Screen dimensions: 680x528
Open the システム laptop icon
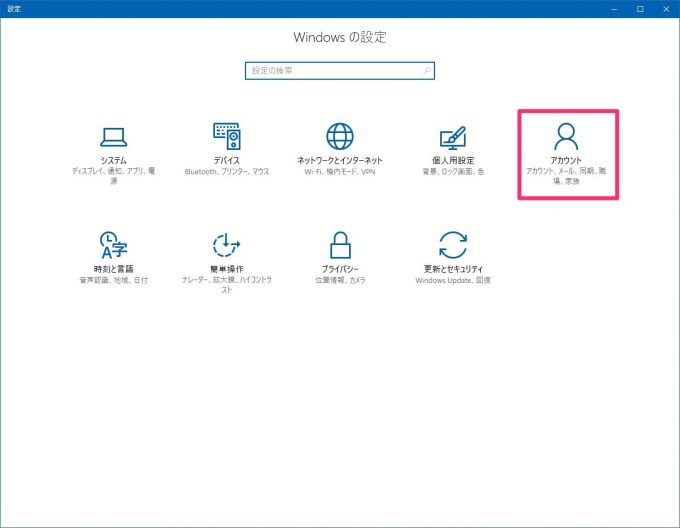(114, 137)
